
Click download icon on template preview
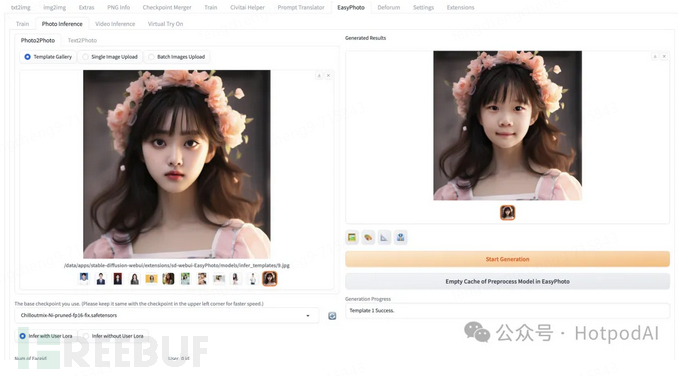point(319,76)
